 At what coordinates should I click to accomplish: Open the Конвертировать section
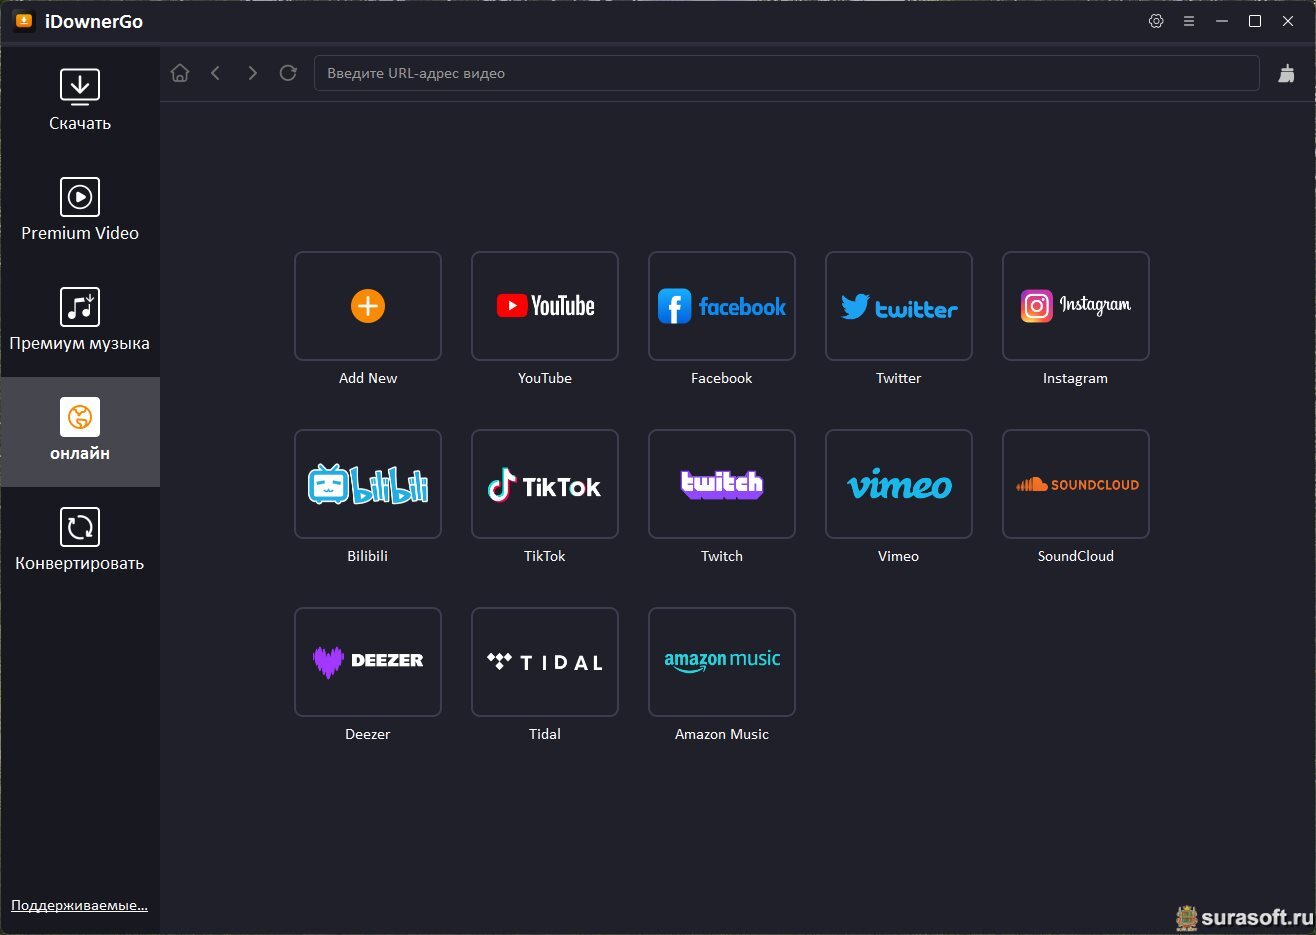[x=80, y=542]
